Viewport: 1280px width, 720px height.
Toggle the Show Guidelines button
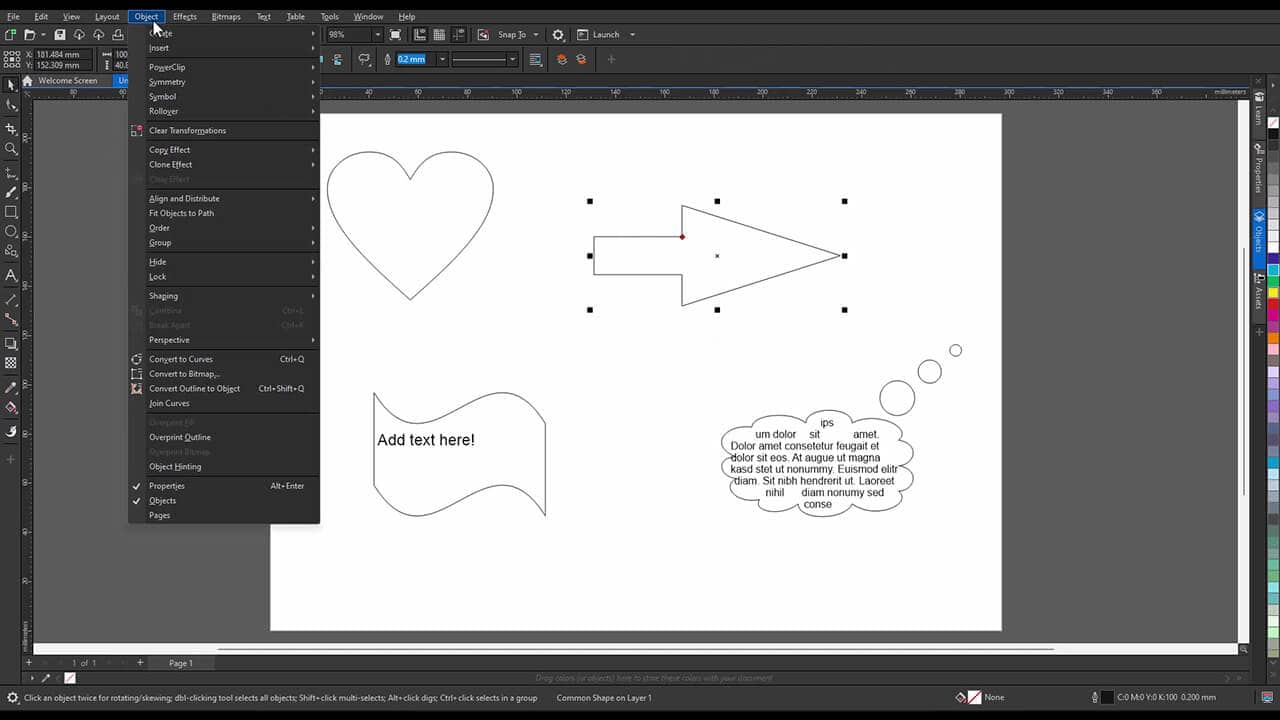coord(459,35)
